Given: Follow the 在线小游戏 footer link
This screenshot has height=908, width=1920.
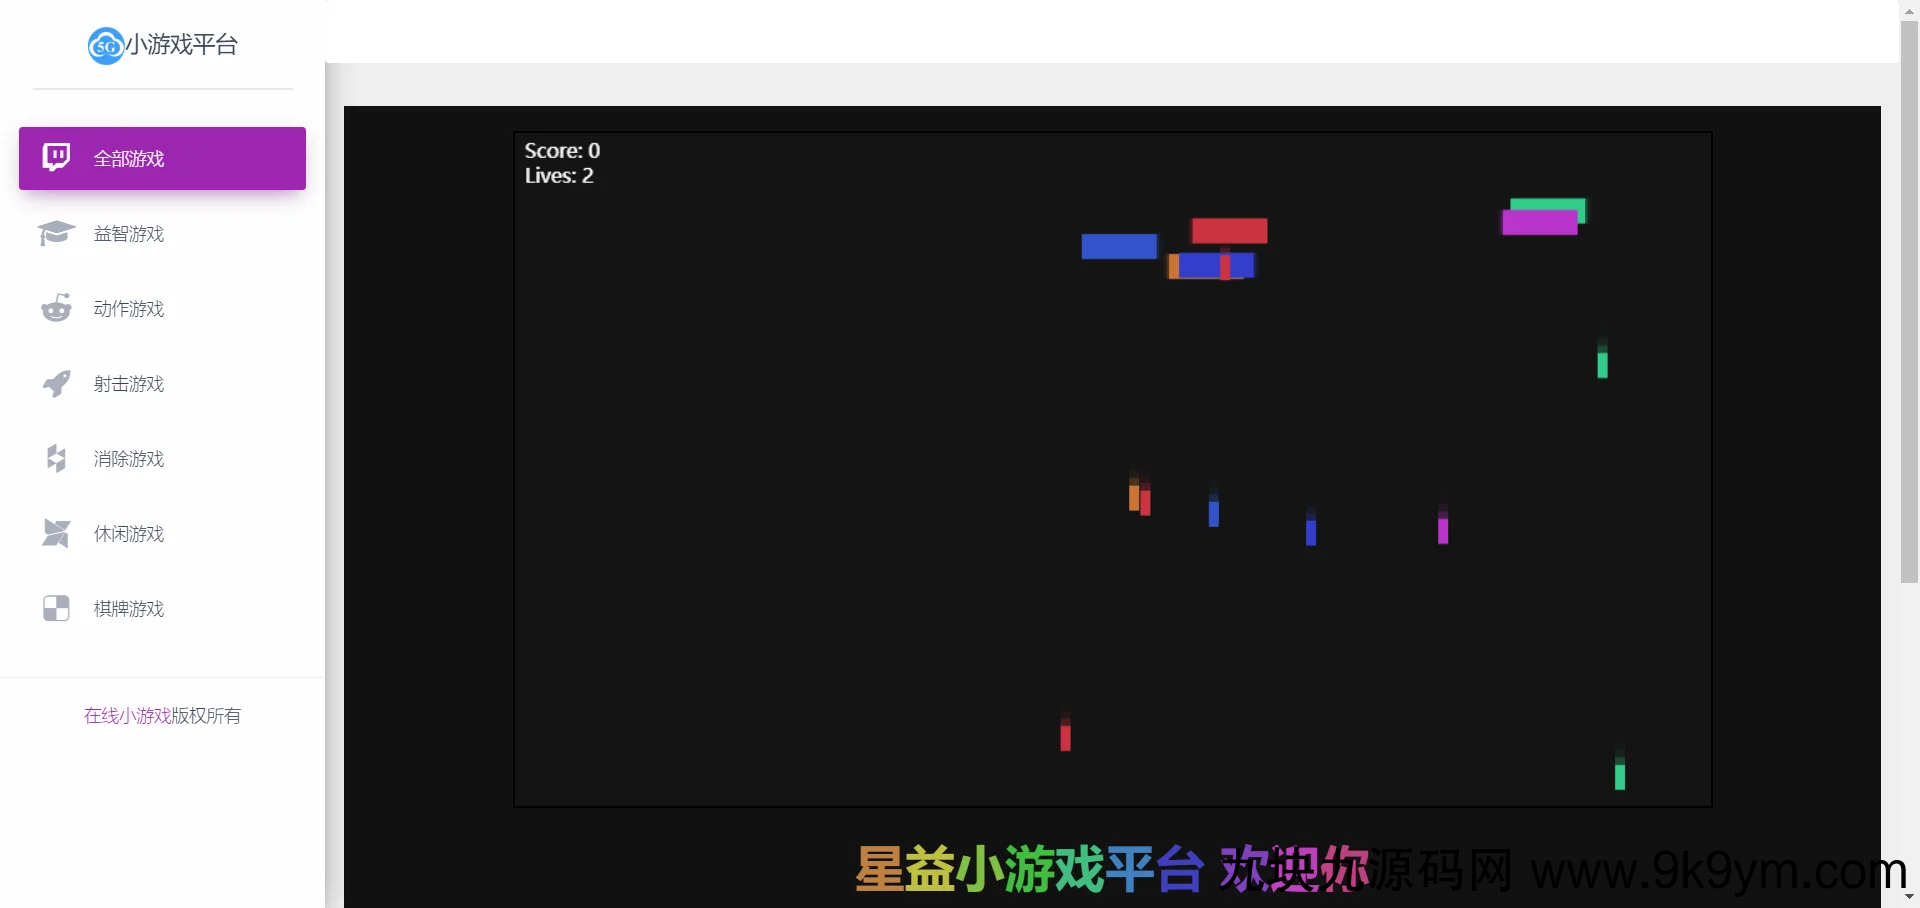Looking at the screenshot, I should click(127, 716).
